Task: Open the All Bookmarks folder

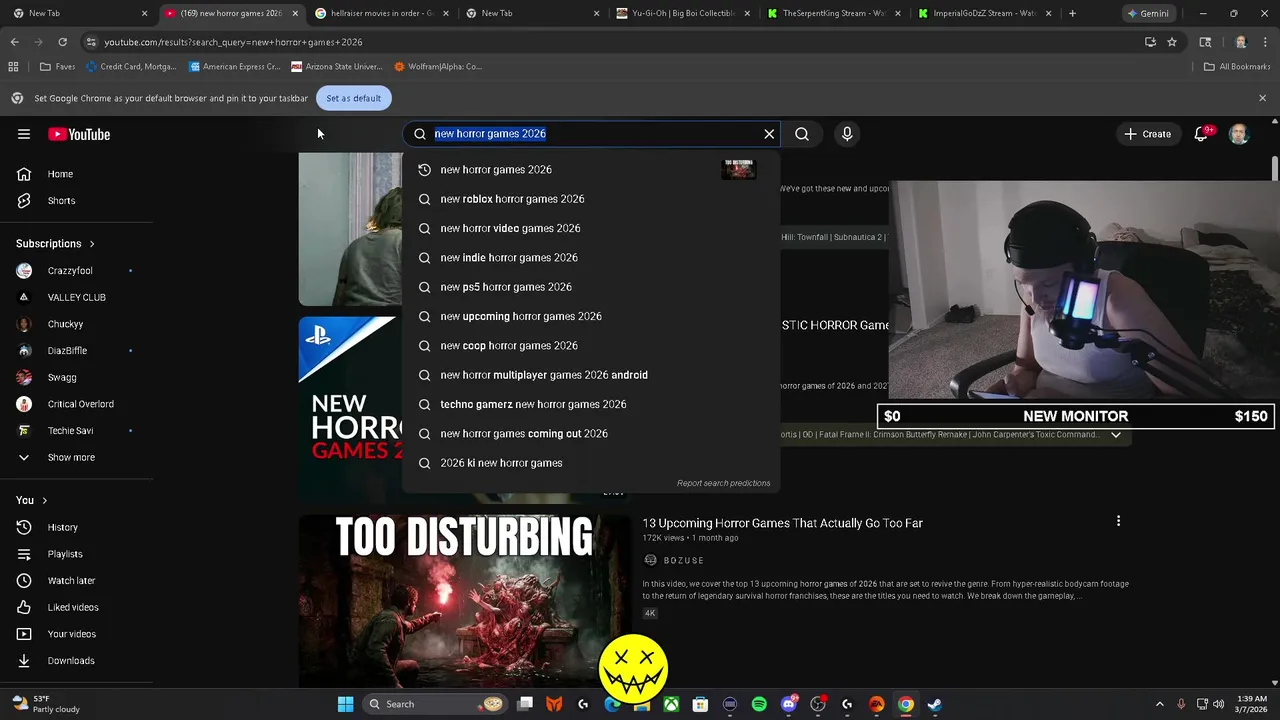Action: [1237, 67]
